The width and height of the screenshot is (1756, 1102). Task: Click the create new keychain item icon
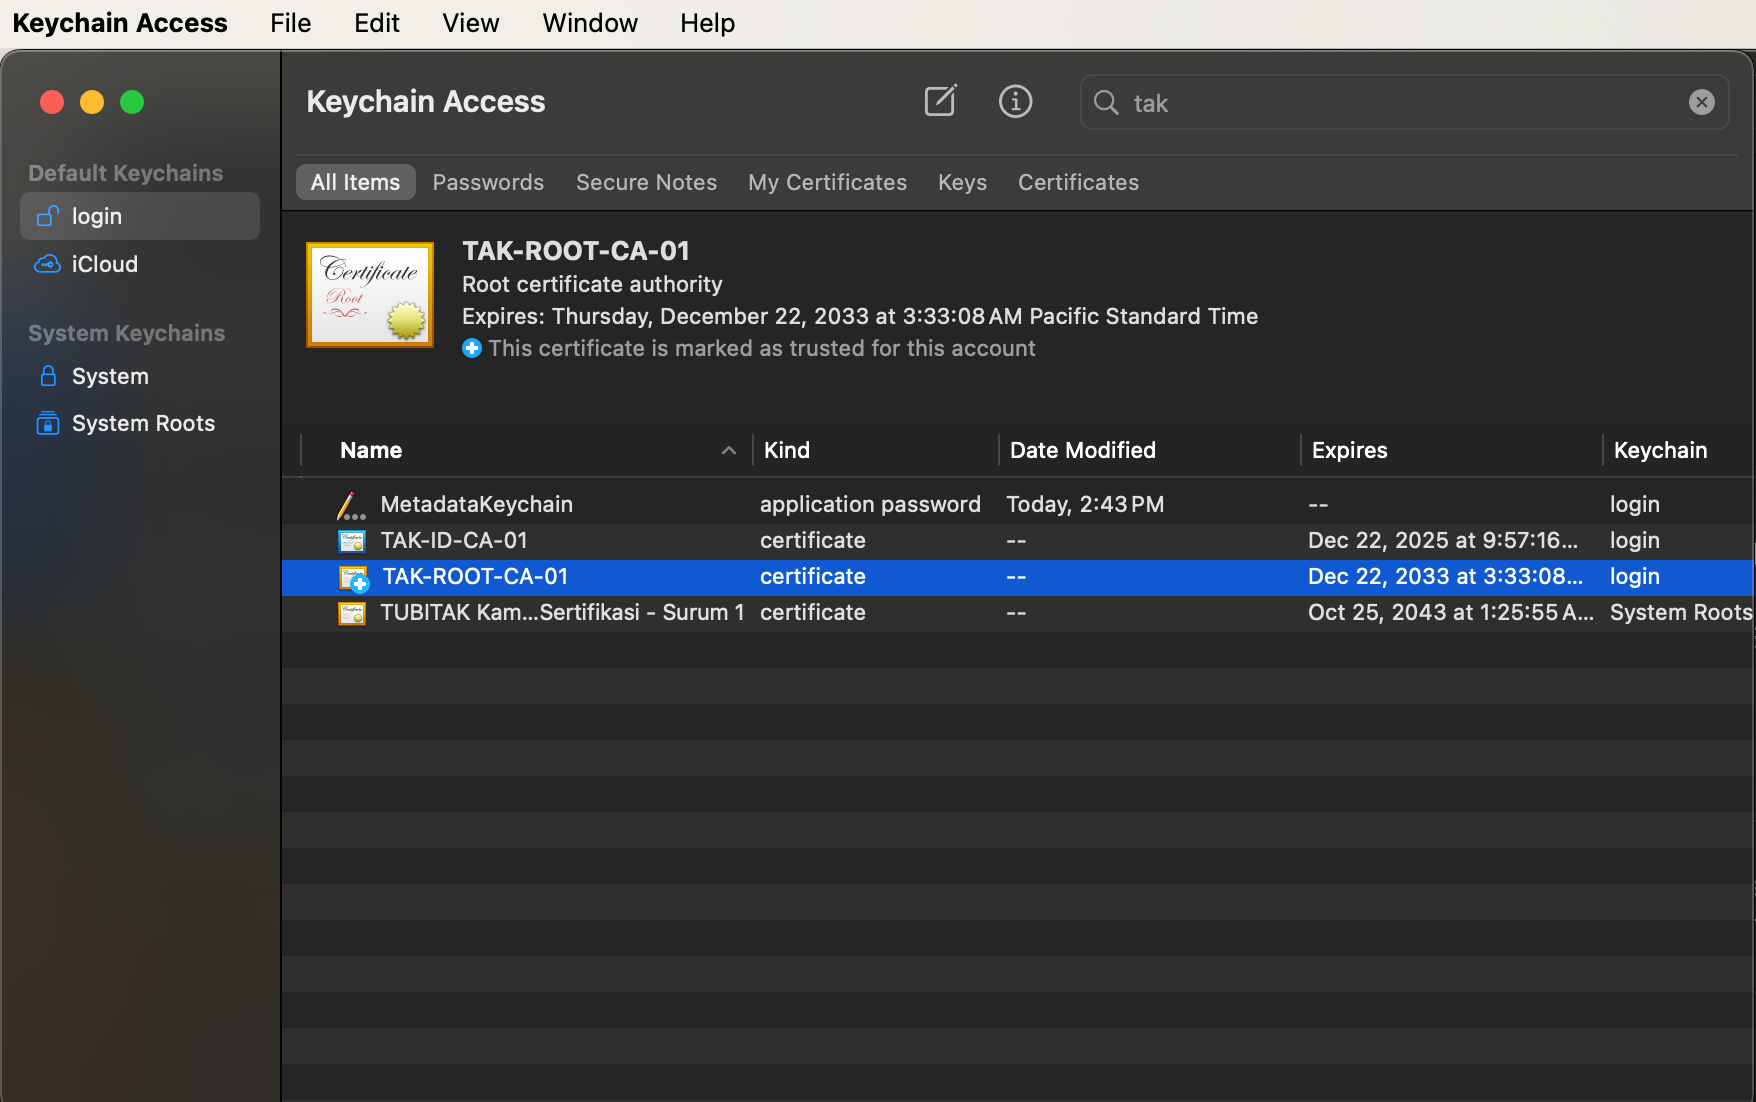[x=940, y=101]
